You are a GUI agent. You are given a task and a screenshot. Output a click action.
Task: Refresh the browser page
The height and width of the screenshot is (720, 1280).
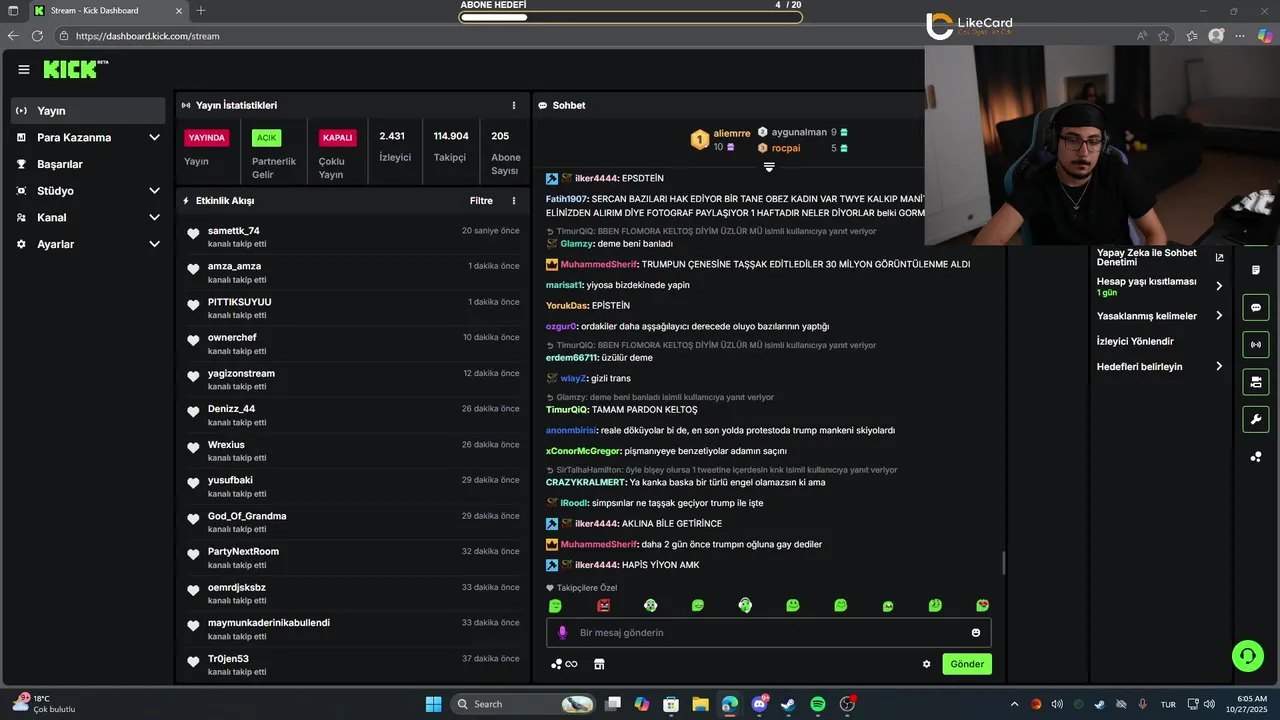tap(37, 35)
